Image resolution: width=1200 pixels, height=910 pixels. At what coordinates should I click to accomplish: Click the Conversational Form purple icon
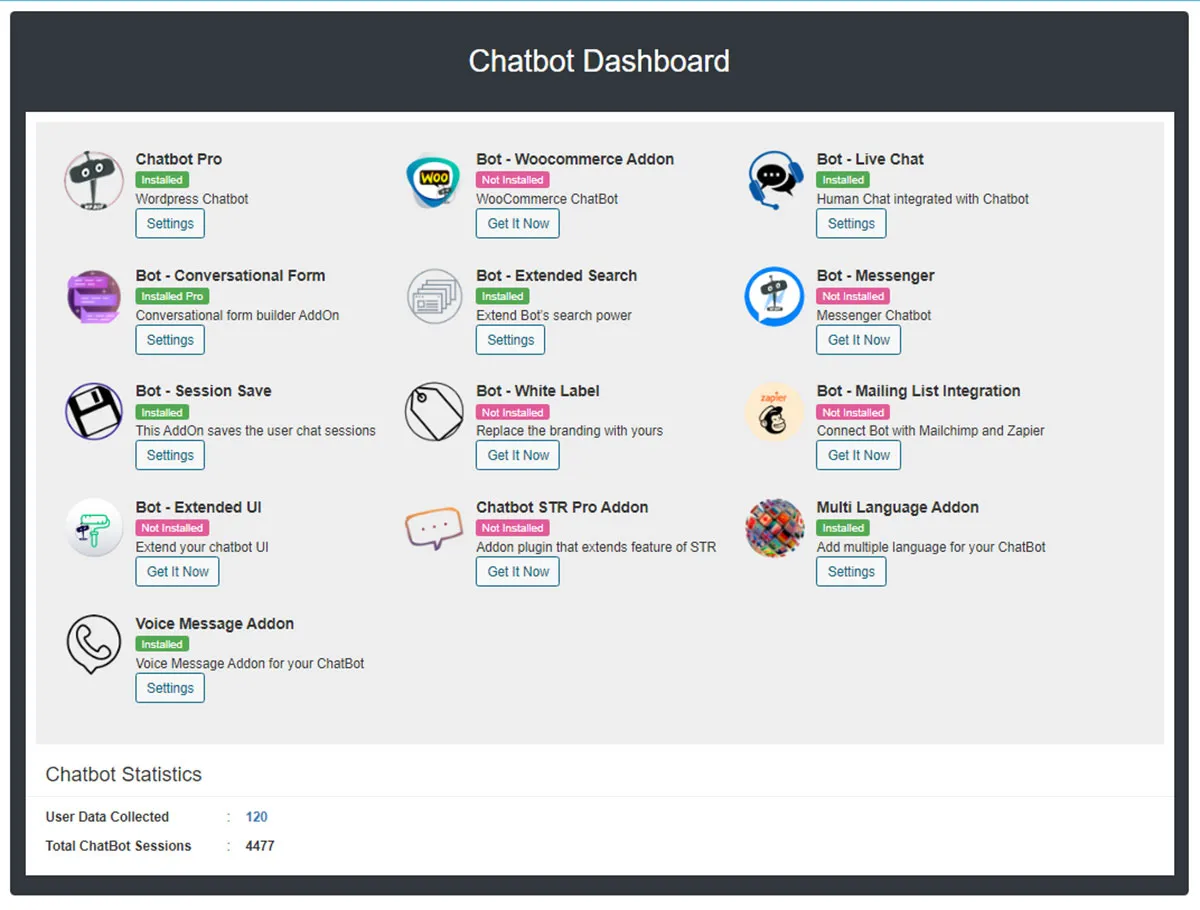pyautogui.click(x=94, y=297)
